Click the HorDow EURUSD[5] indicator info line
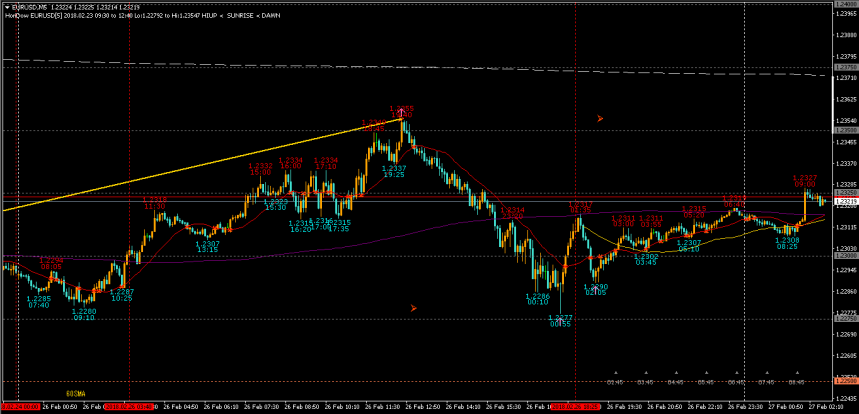 pyautogui.click(x=142, y=15)
